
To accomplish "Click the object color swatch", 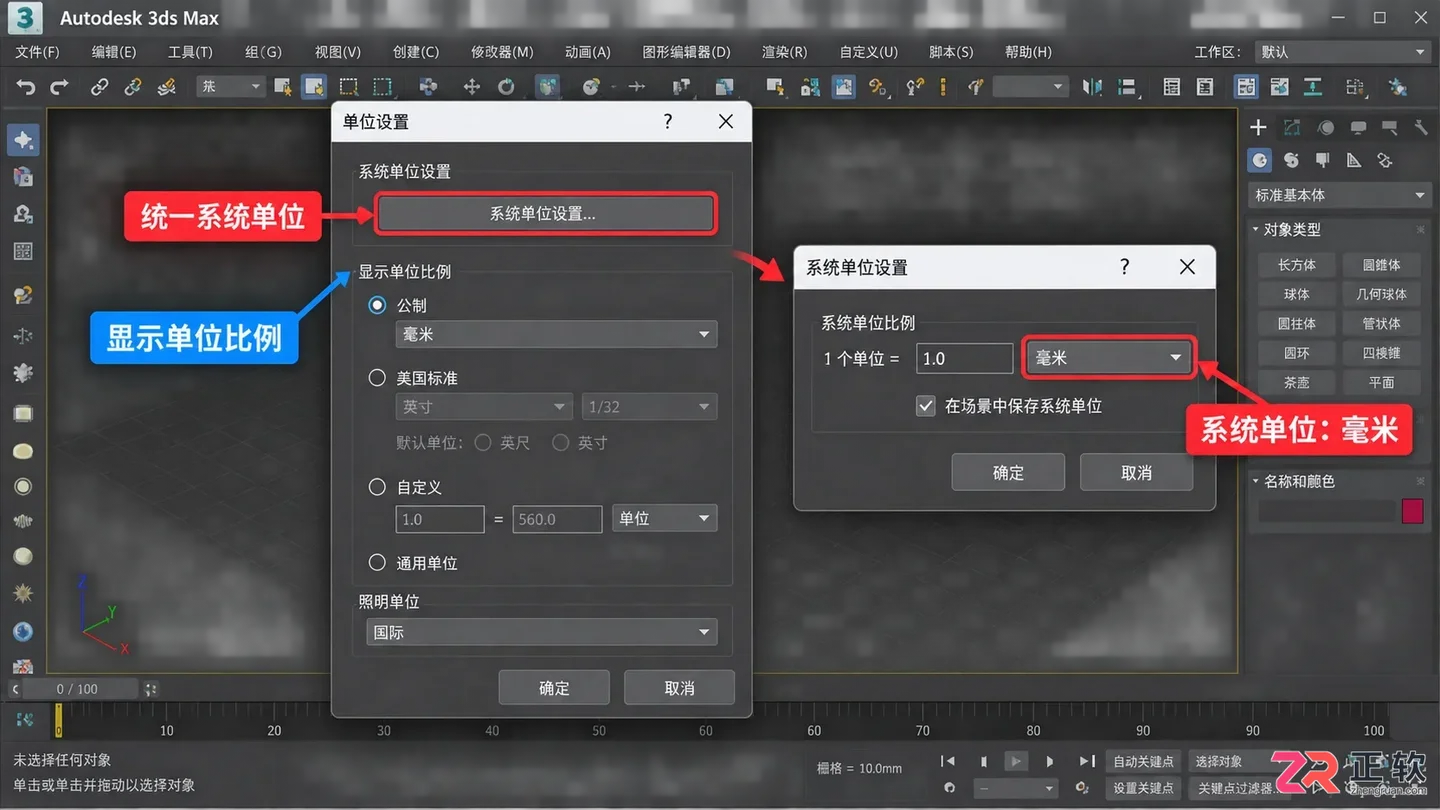I will (x=1412, y=511).
